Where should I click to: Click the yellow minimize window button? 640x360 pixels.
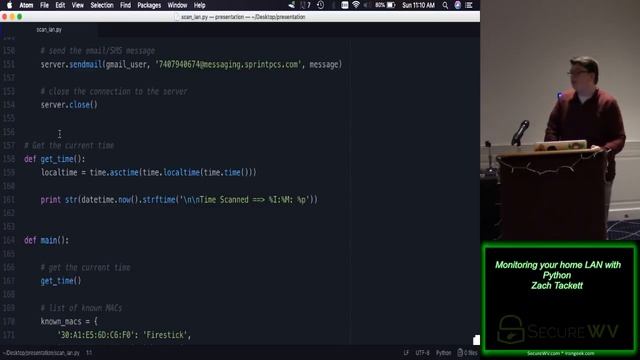point(12,17)
